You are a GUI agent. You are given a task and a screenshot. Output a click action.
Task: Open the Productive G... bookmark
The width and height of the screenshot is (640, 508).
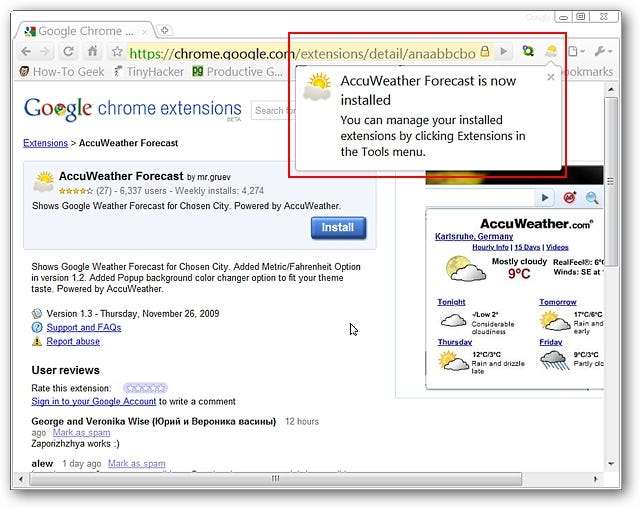click(x=238, y=72)
